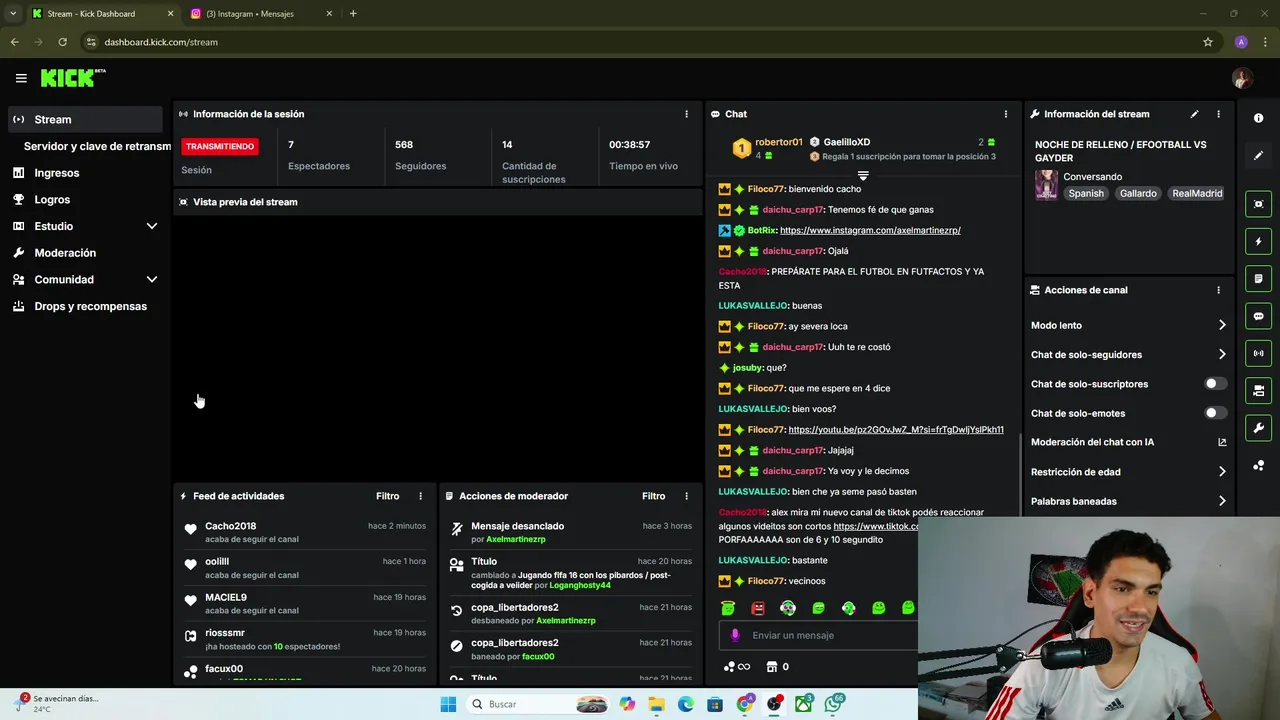Open Filtro in Acciones de moderador

click(654, 496)
